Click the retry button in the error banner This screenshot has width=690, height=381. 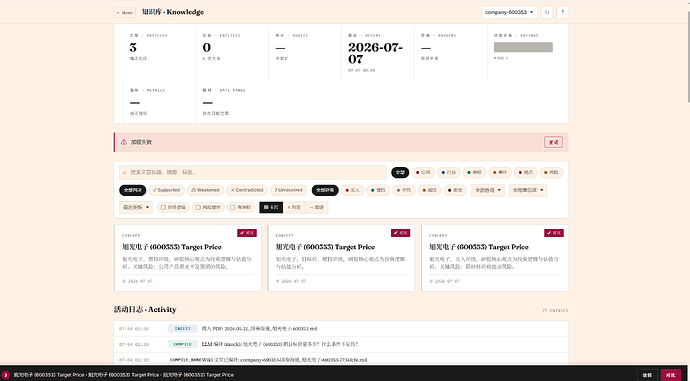click(x=553, y=142)
